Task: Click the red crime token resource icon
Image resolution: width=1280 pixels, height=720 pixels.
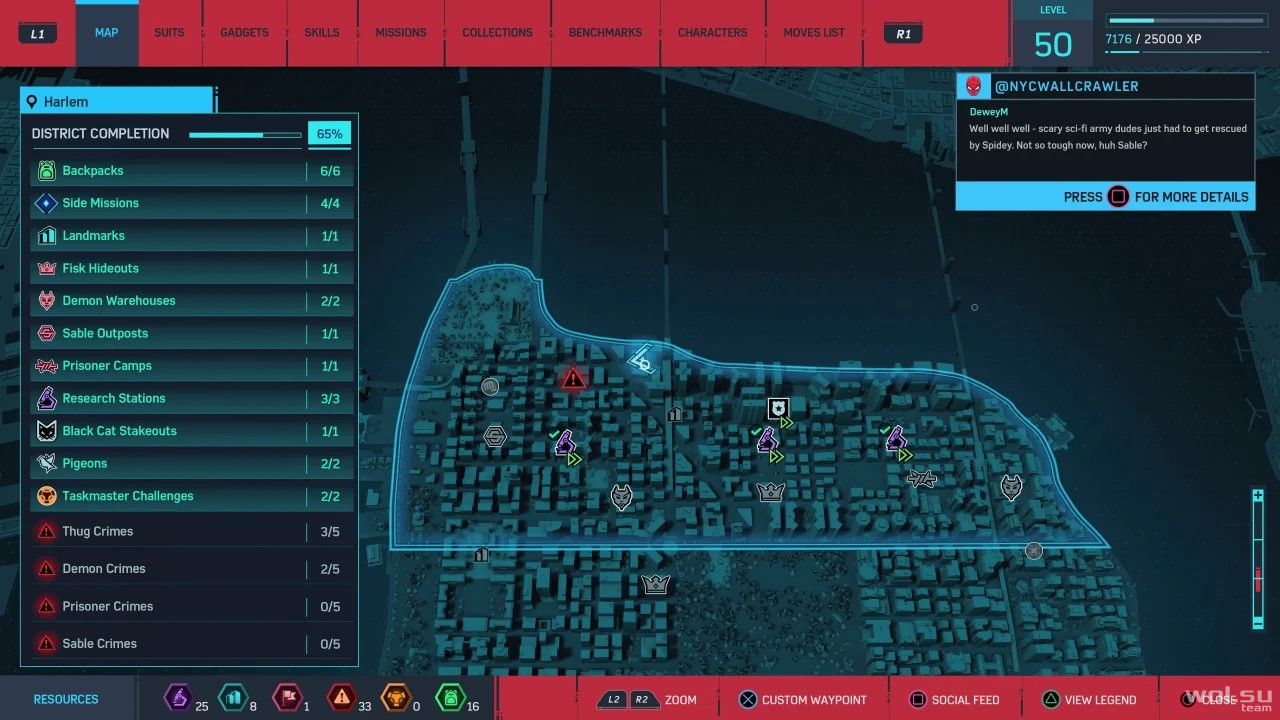Action: coord(341,697)
